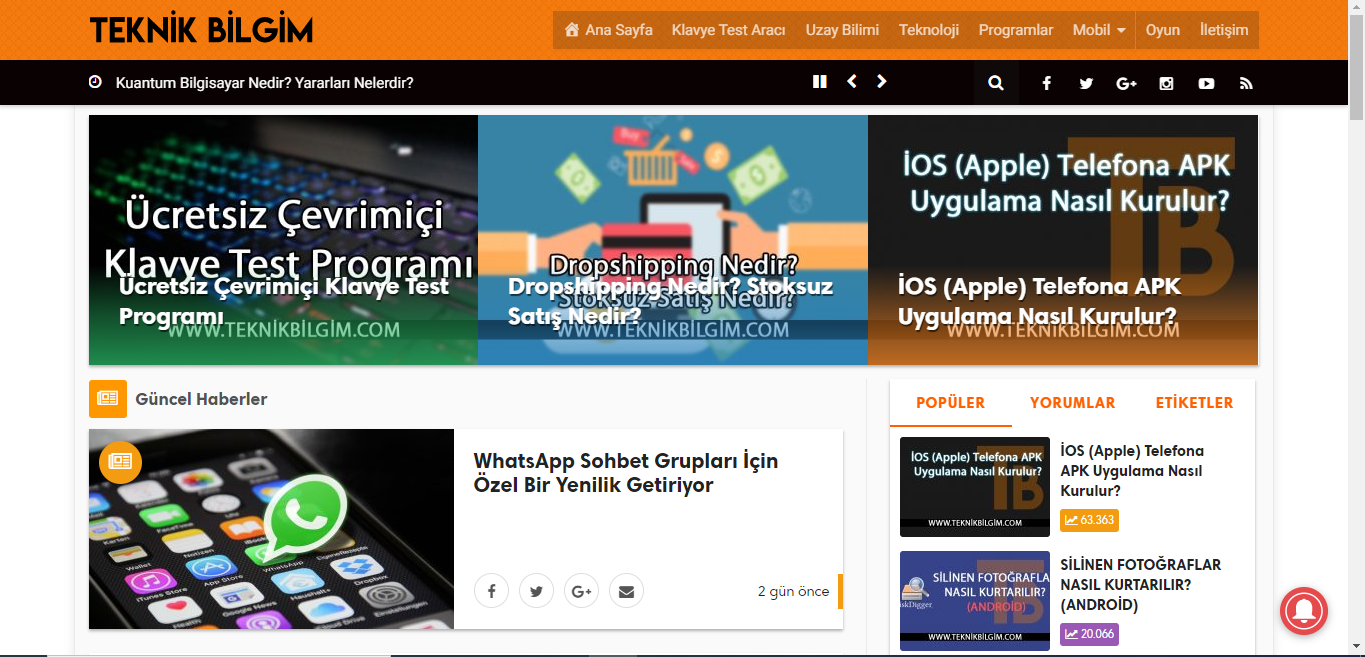This screenshot has height=657, width=1365.
Task: Open Silinen Fotoğraflar Nasıl Kurtarılır link
Action: (1141, 585)
